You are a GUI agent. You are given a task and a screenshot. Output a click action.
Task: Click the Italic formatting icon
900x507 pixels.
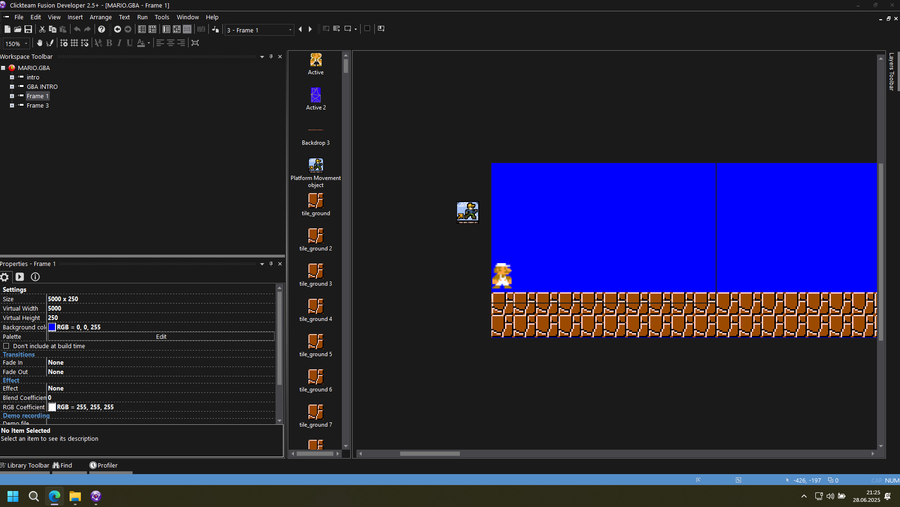click(119, 43)
